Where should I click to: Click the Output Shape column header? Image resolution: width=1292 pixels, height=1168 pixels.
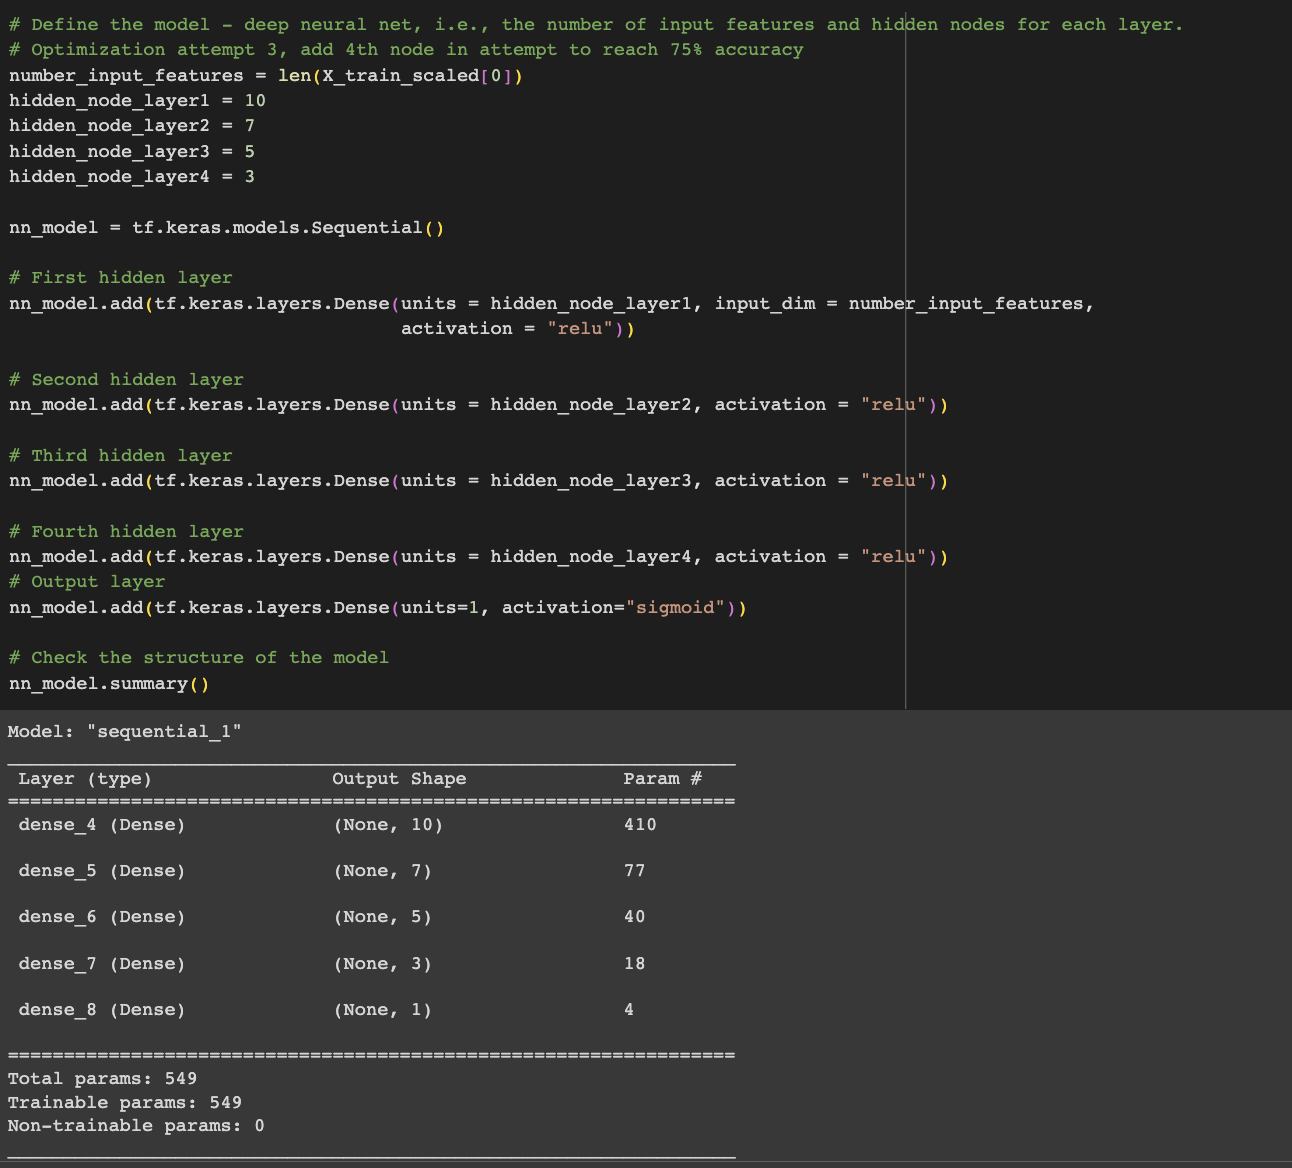coord(398,778)
